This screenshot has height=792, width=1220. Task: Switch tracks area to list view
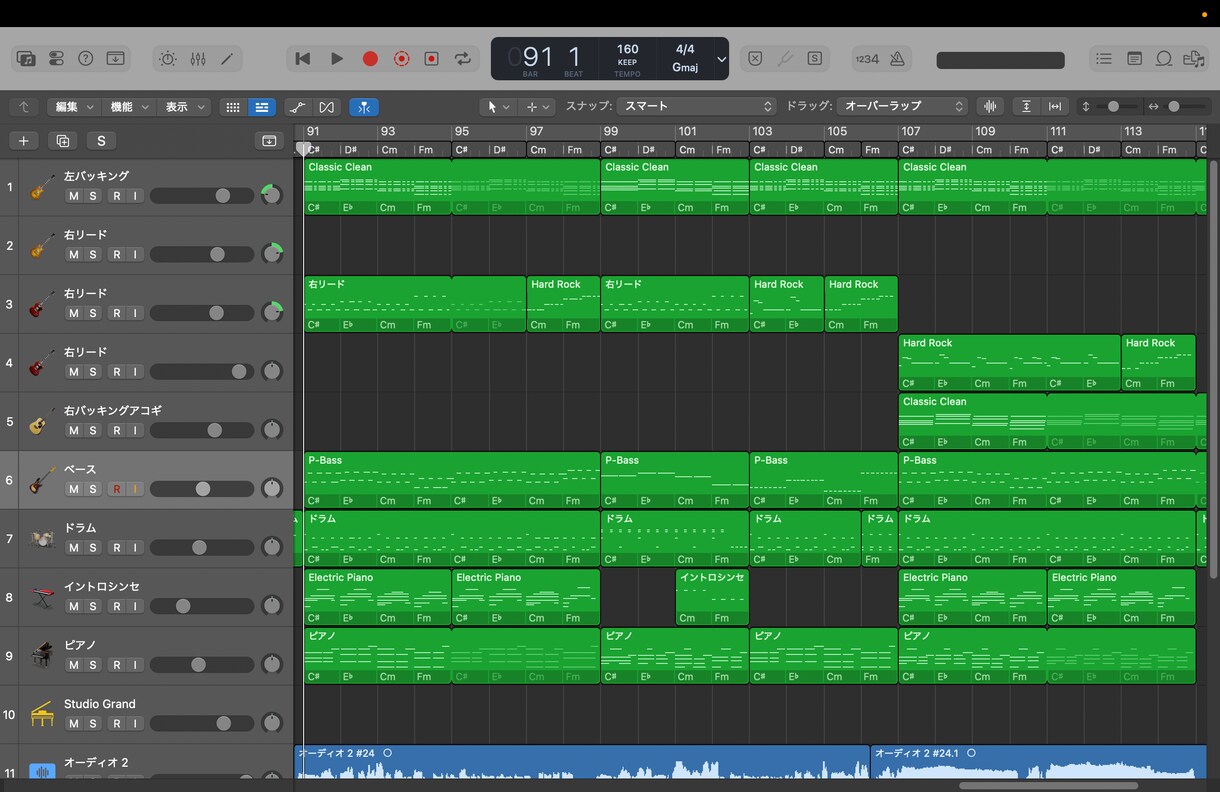tap(262, 107)
